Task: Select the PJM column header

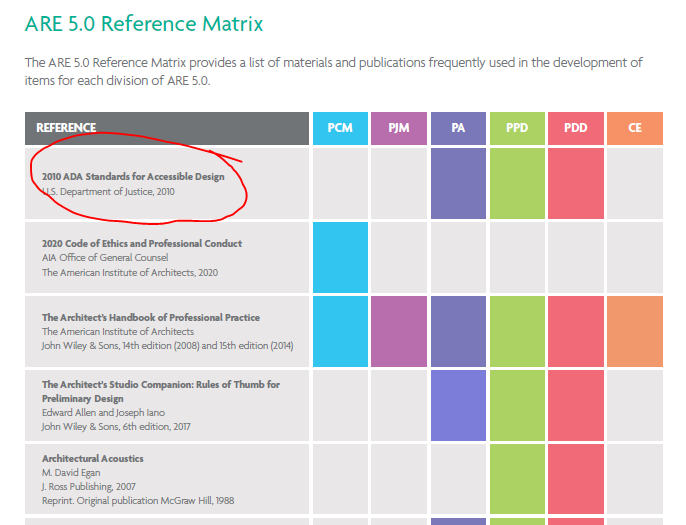Action: click(399, 128)
